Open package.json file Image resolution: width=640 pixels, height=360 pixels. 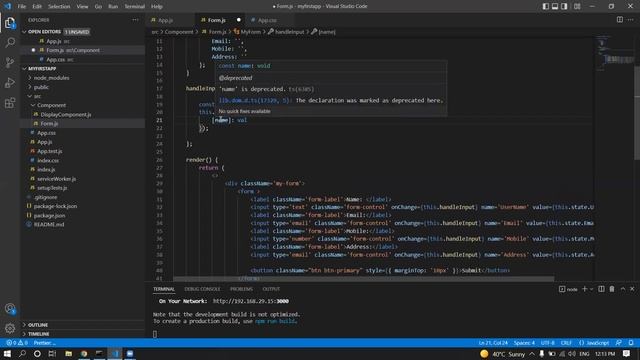49,216
